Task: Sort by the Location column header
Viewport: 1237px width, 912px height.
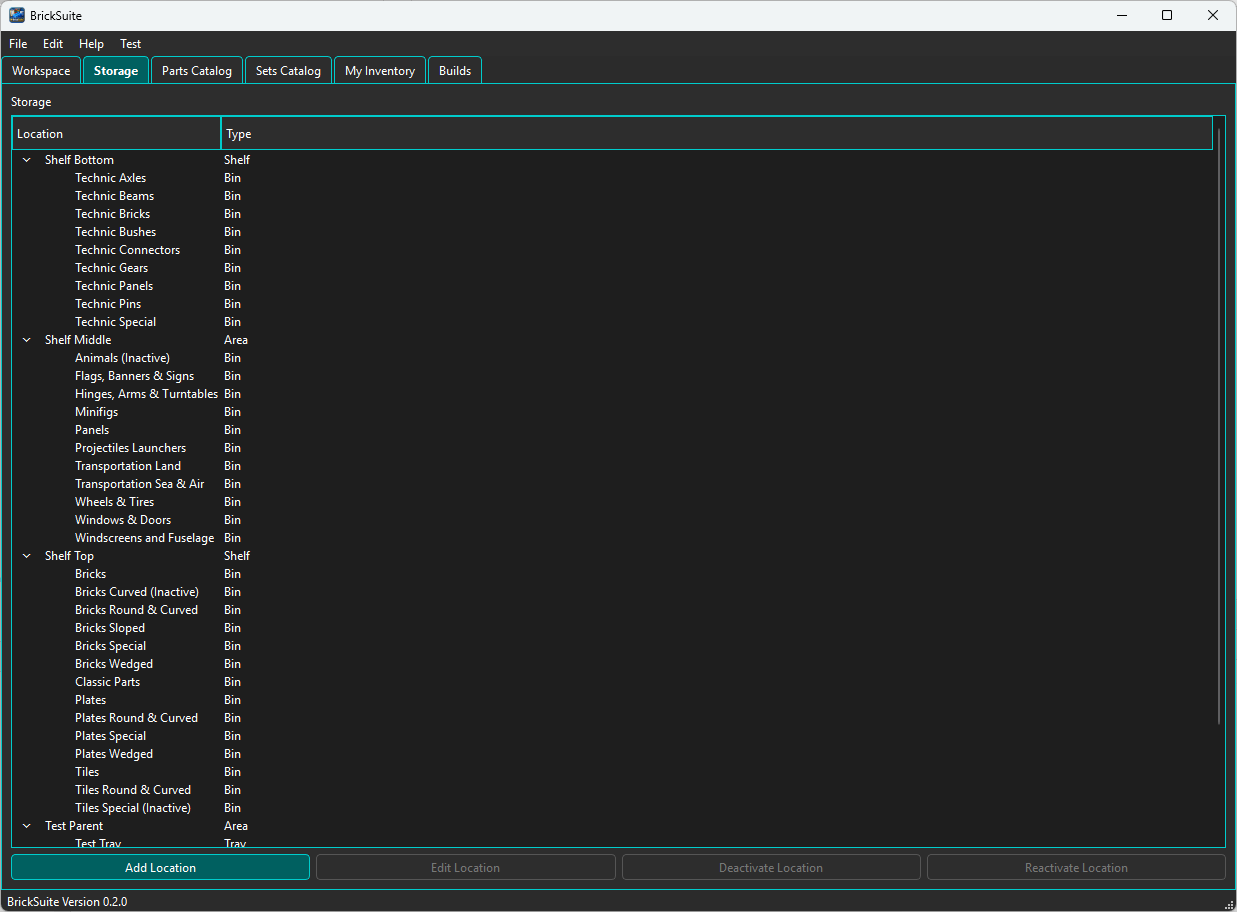Action: point(116,134)
